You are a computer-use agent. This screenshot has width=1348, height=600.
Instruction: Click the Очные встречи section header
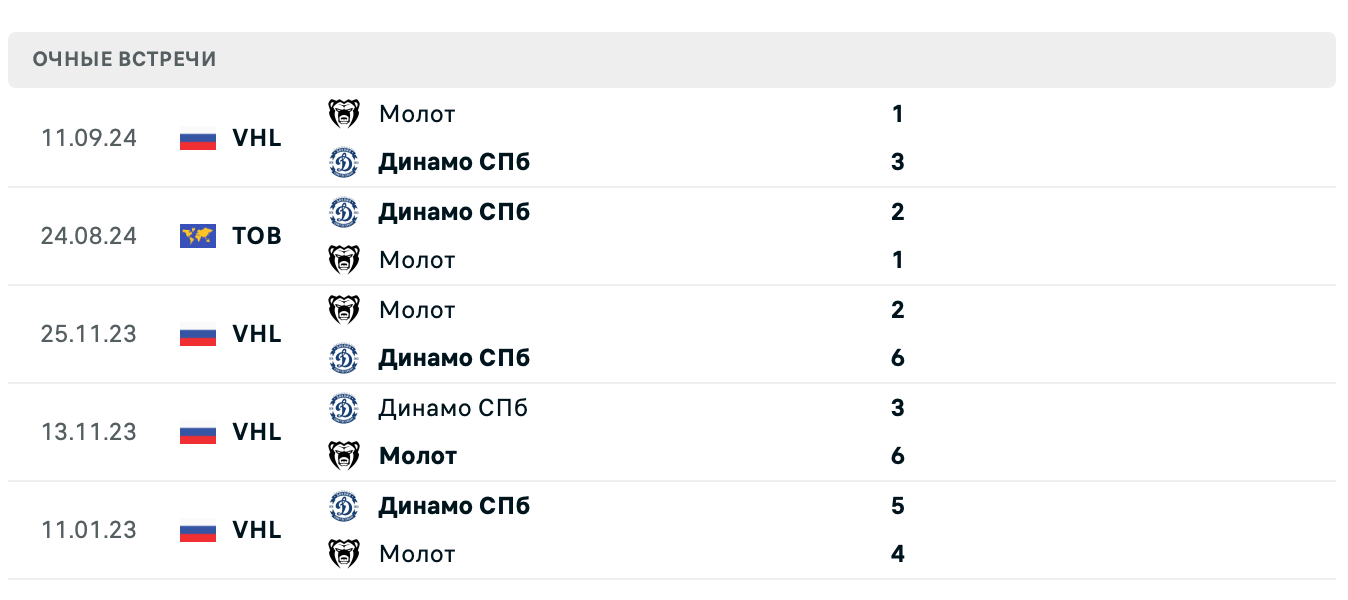[124, 59]
